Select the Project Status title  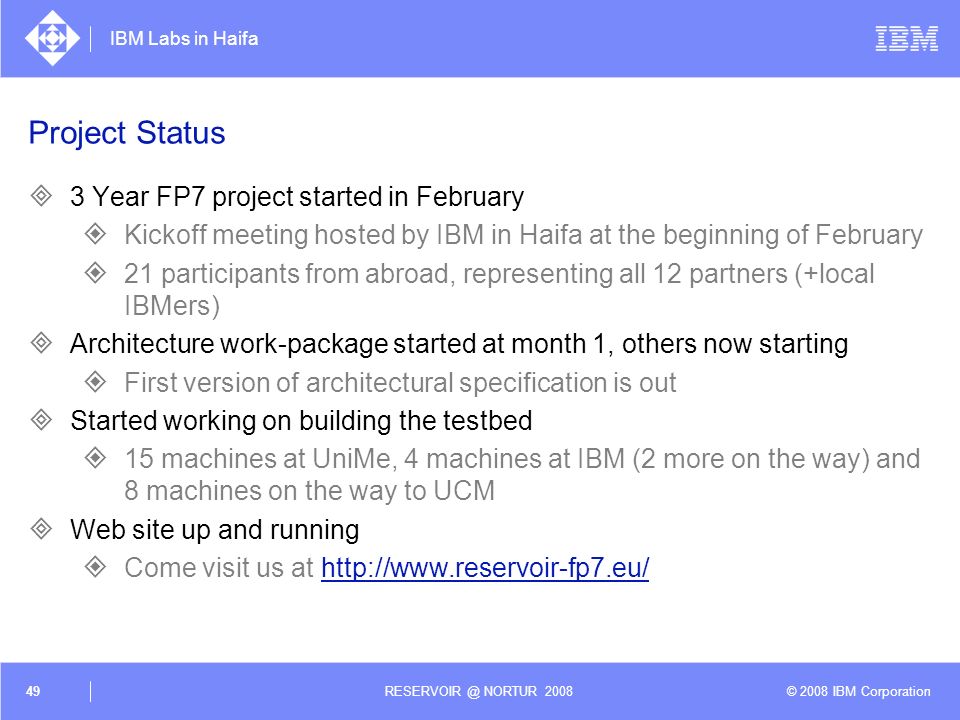tap(127, 133)
